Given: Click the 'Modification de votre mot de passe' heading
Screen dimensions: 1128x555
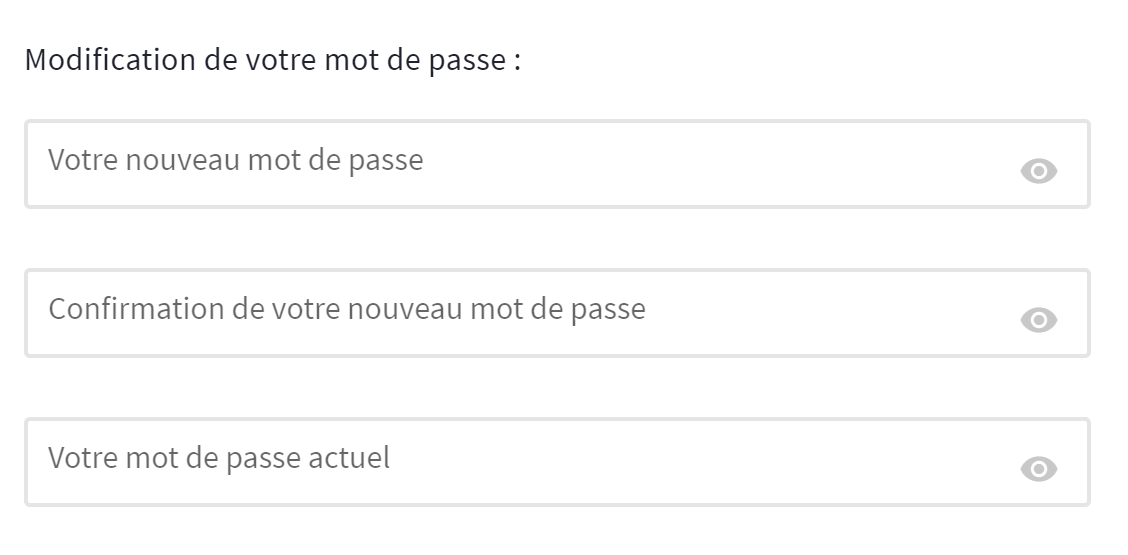Looking at the screenshot, I should click(x=272, y=60).
